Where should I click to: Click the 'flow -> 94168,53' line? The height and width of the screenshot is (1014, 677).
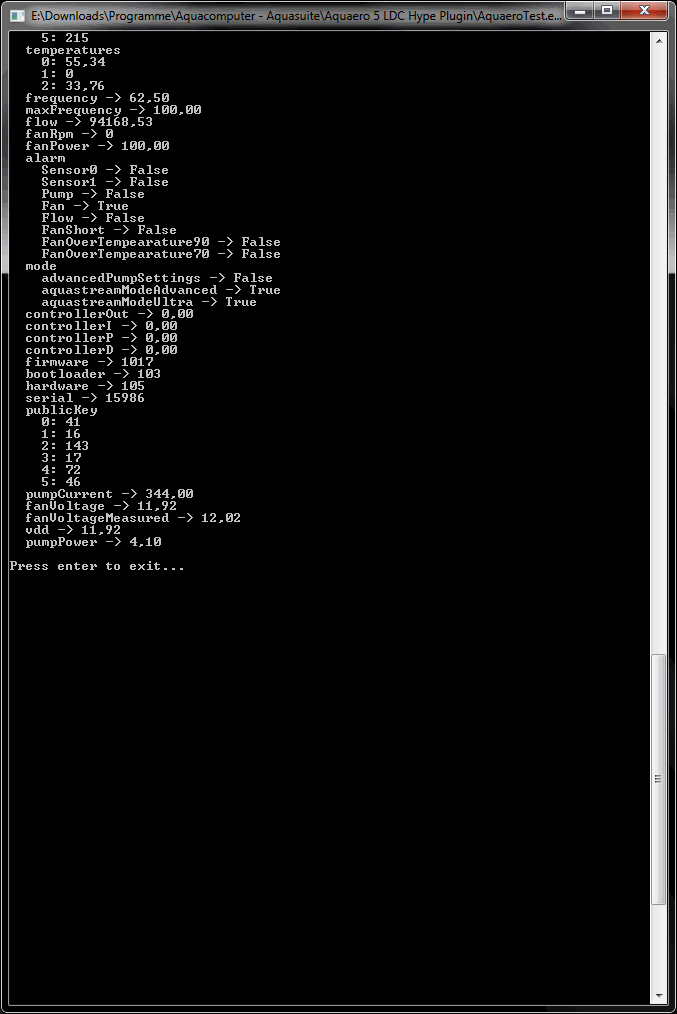pyautogui.click(x=89, y=122)
